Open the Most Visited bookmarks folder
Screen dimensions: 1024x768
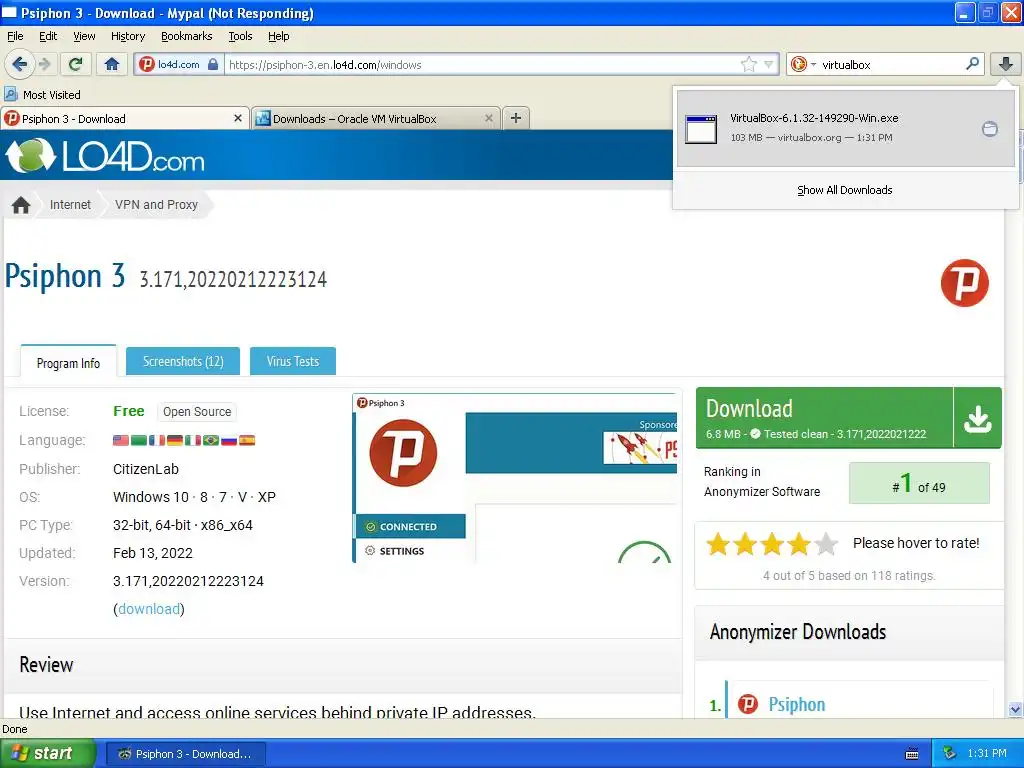tap(42, 95)
